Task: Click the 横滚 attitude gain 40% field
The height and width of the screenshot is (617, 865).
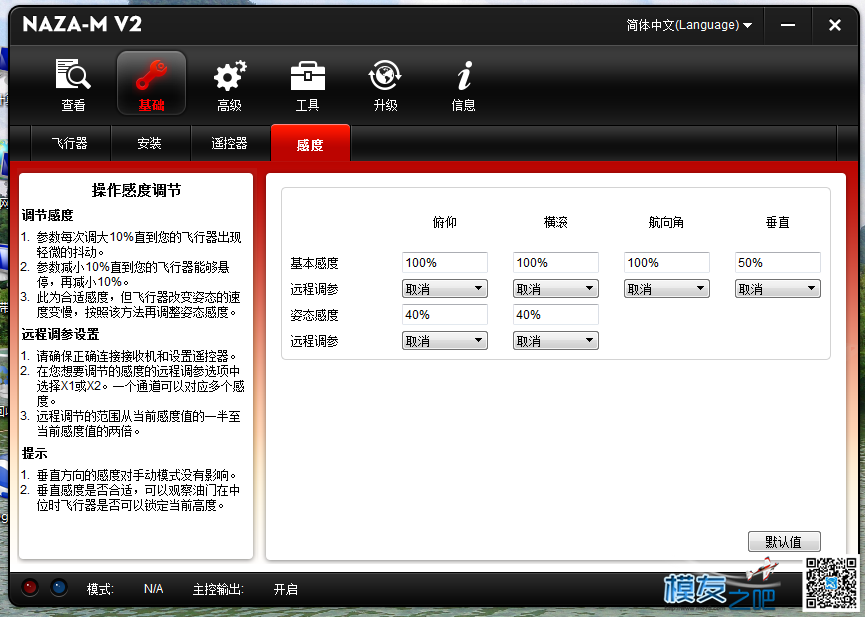Action: point(556,315)
